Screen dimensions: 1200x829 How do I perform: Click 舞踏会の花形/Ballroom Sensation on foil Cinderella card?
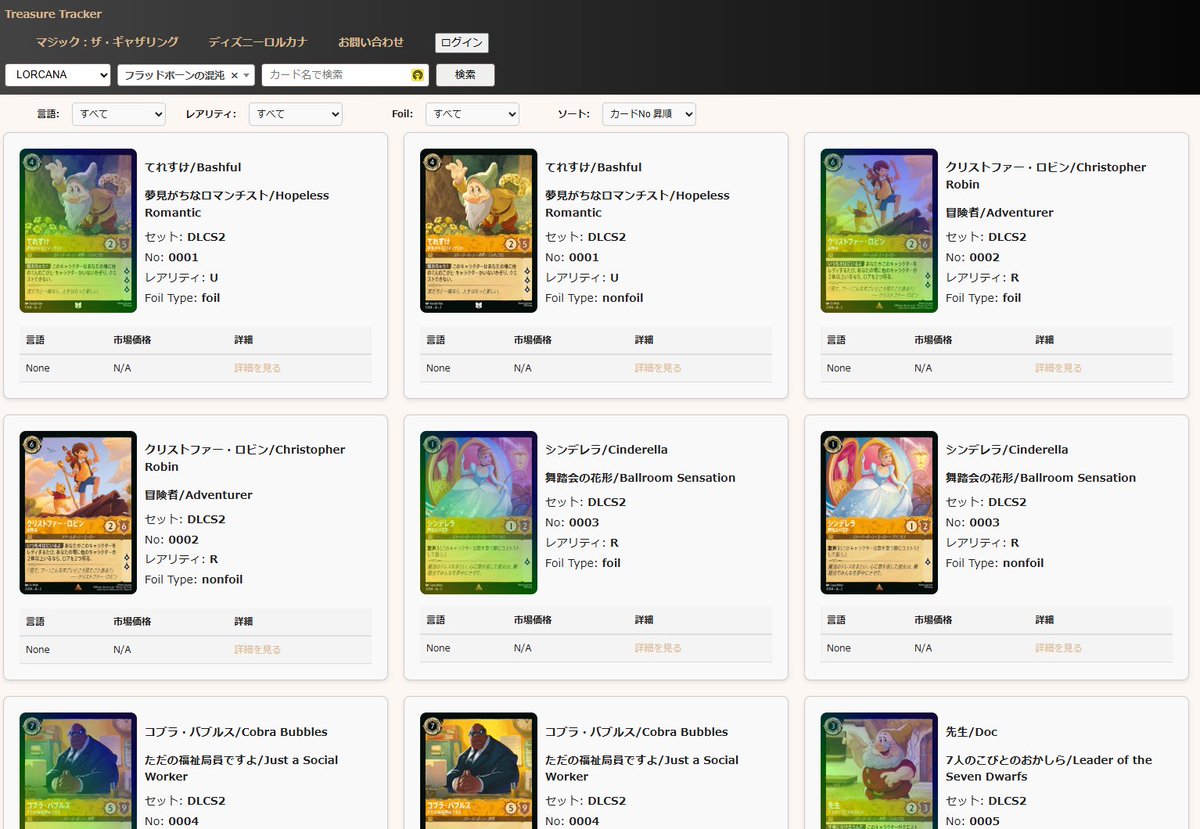pyautogui.click(x=640, y=478)
